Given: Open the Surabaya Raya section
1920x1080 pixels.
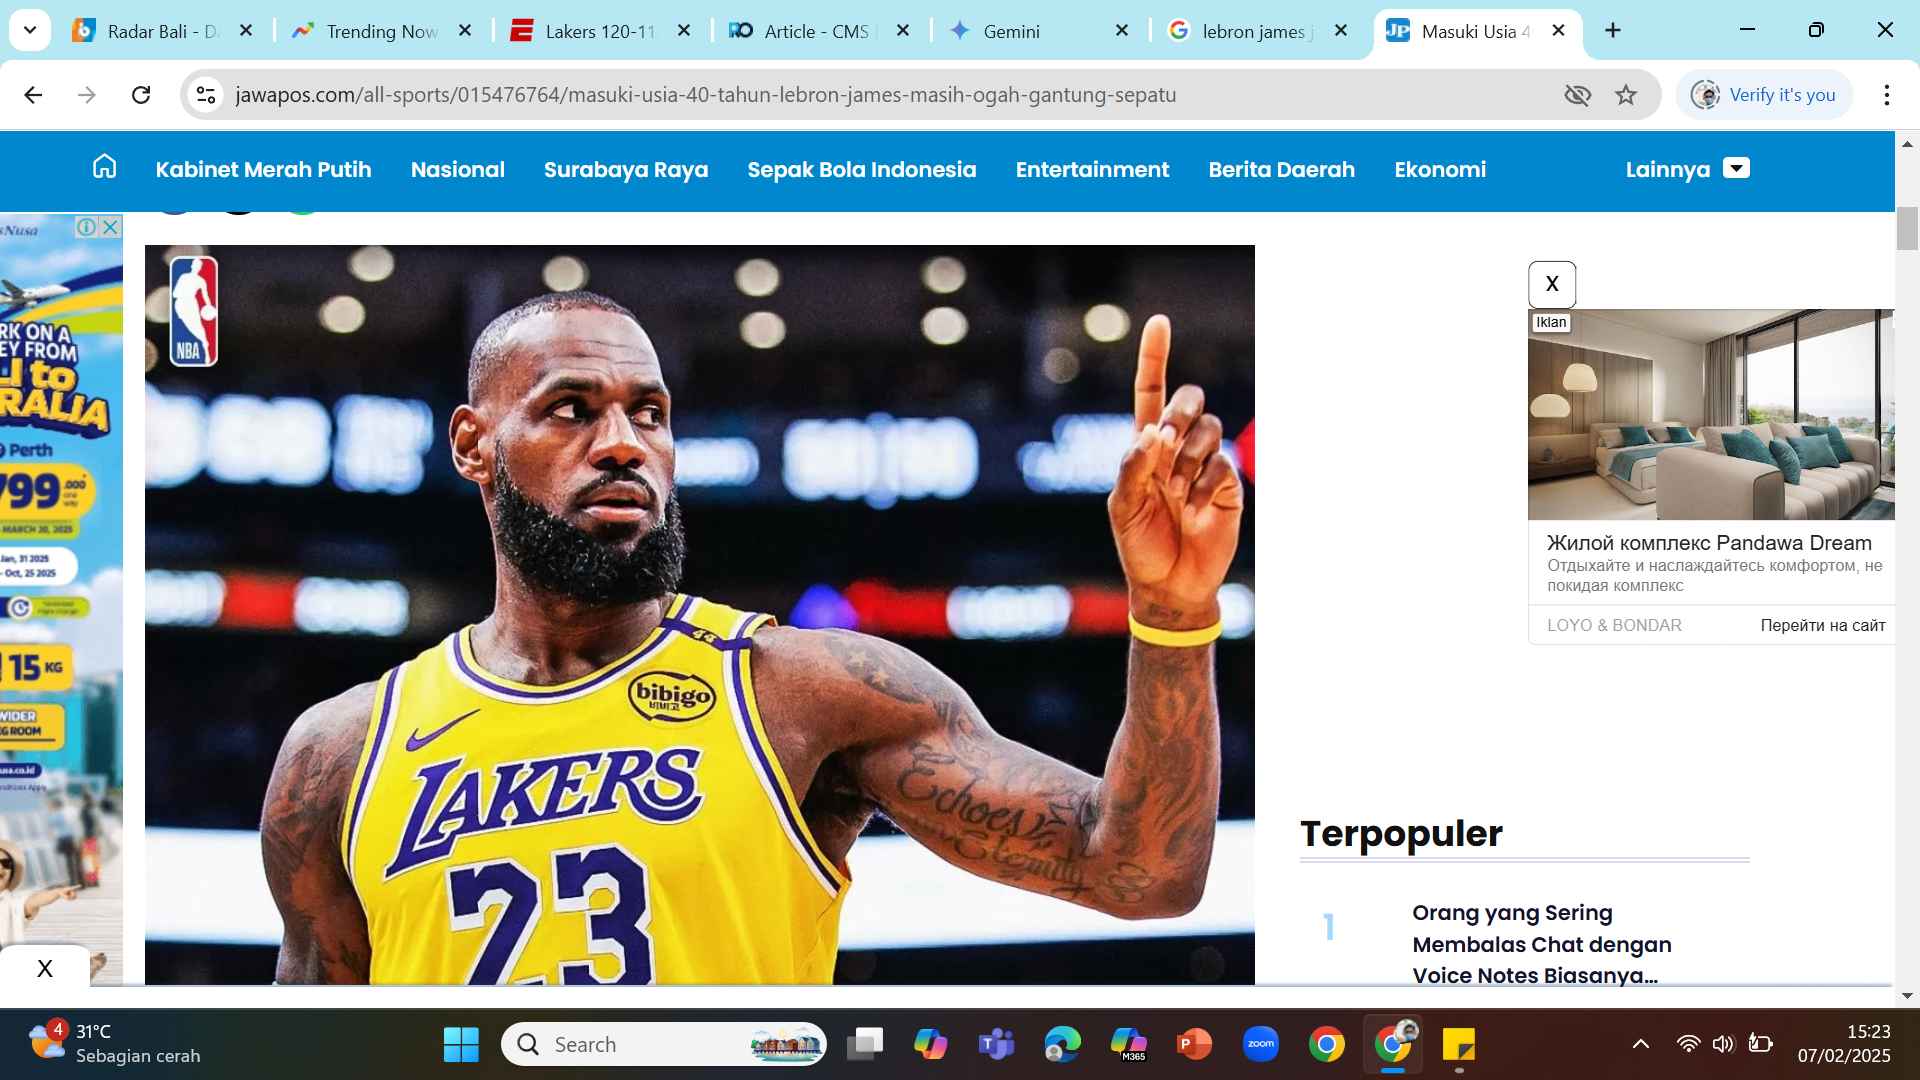Looking at the screenshot, I should tap(626, 170).
